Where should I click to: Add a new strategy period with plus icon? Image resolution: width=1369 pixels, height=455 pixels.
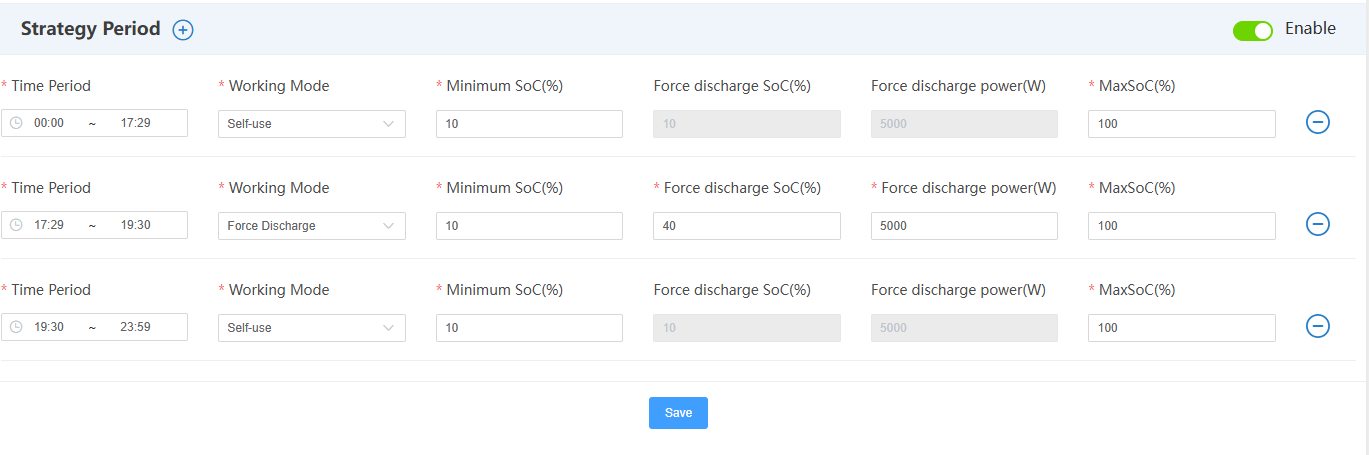click(183, 30)
